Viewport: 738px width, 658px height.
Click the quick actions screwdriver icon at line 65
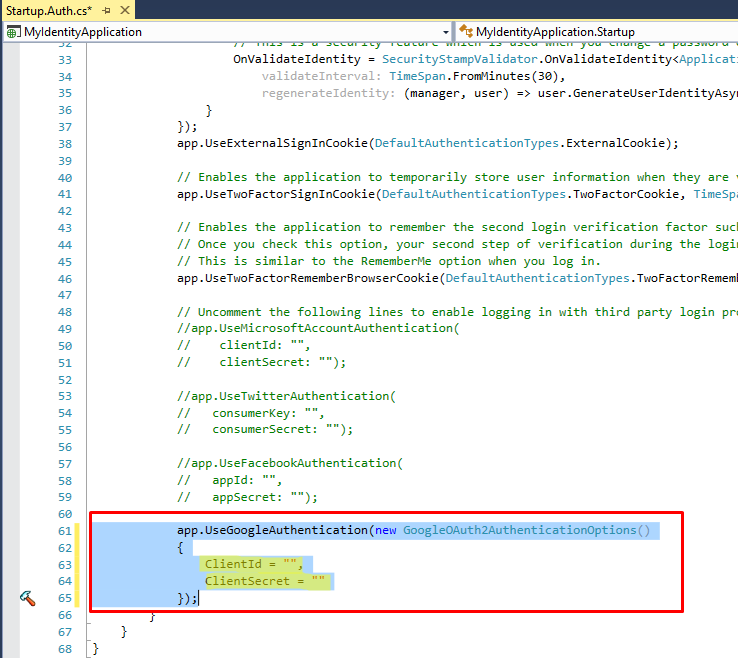27,598
